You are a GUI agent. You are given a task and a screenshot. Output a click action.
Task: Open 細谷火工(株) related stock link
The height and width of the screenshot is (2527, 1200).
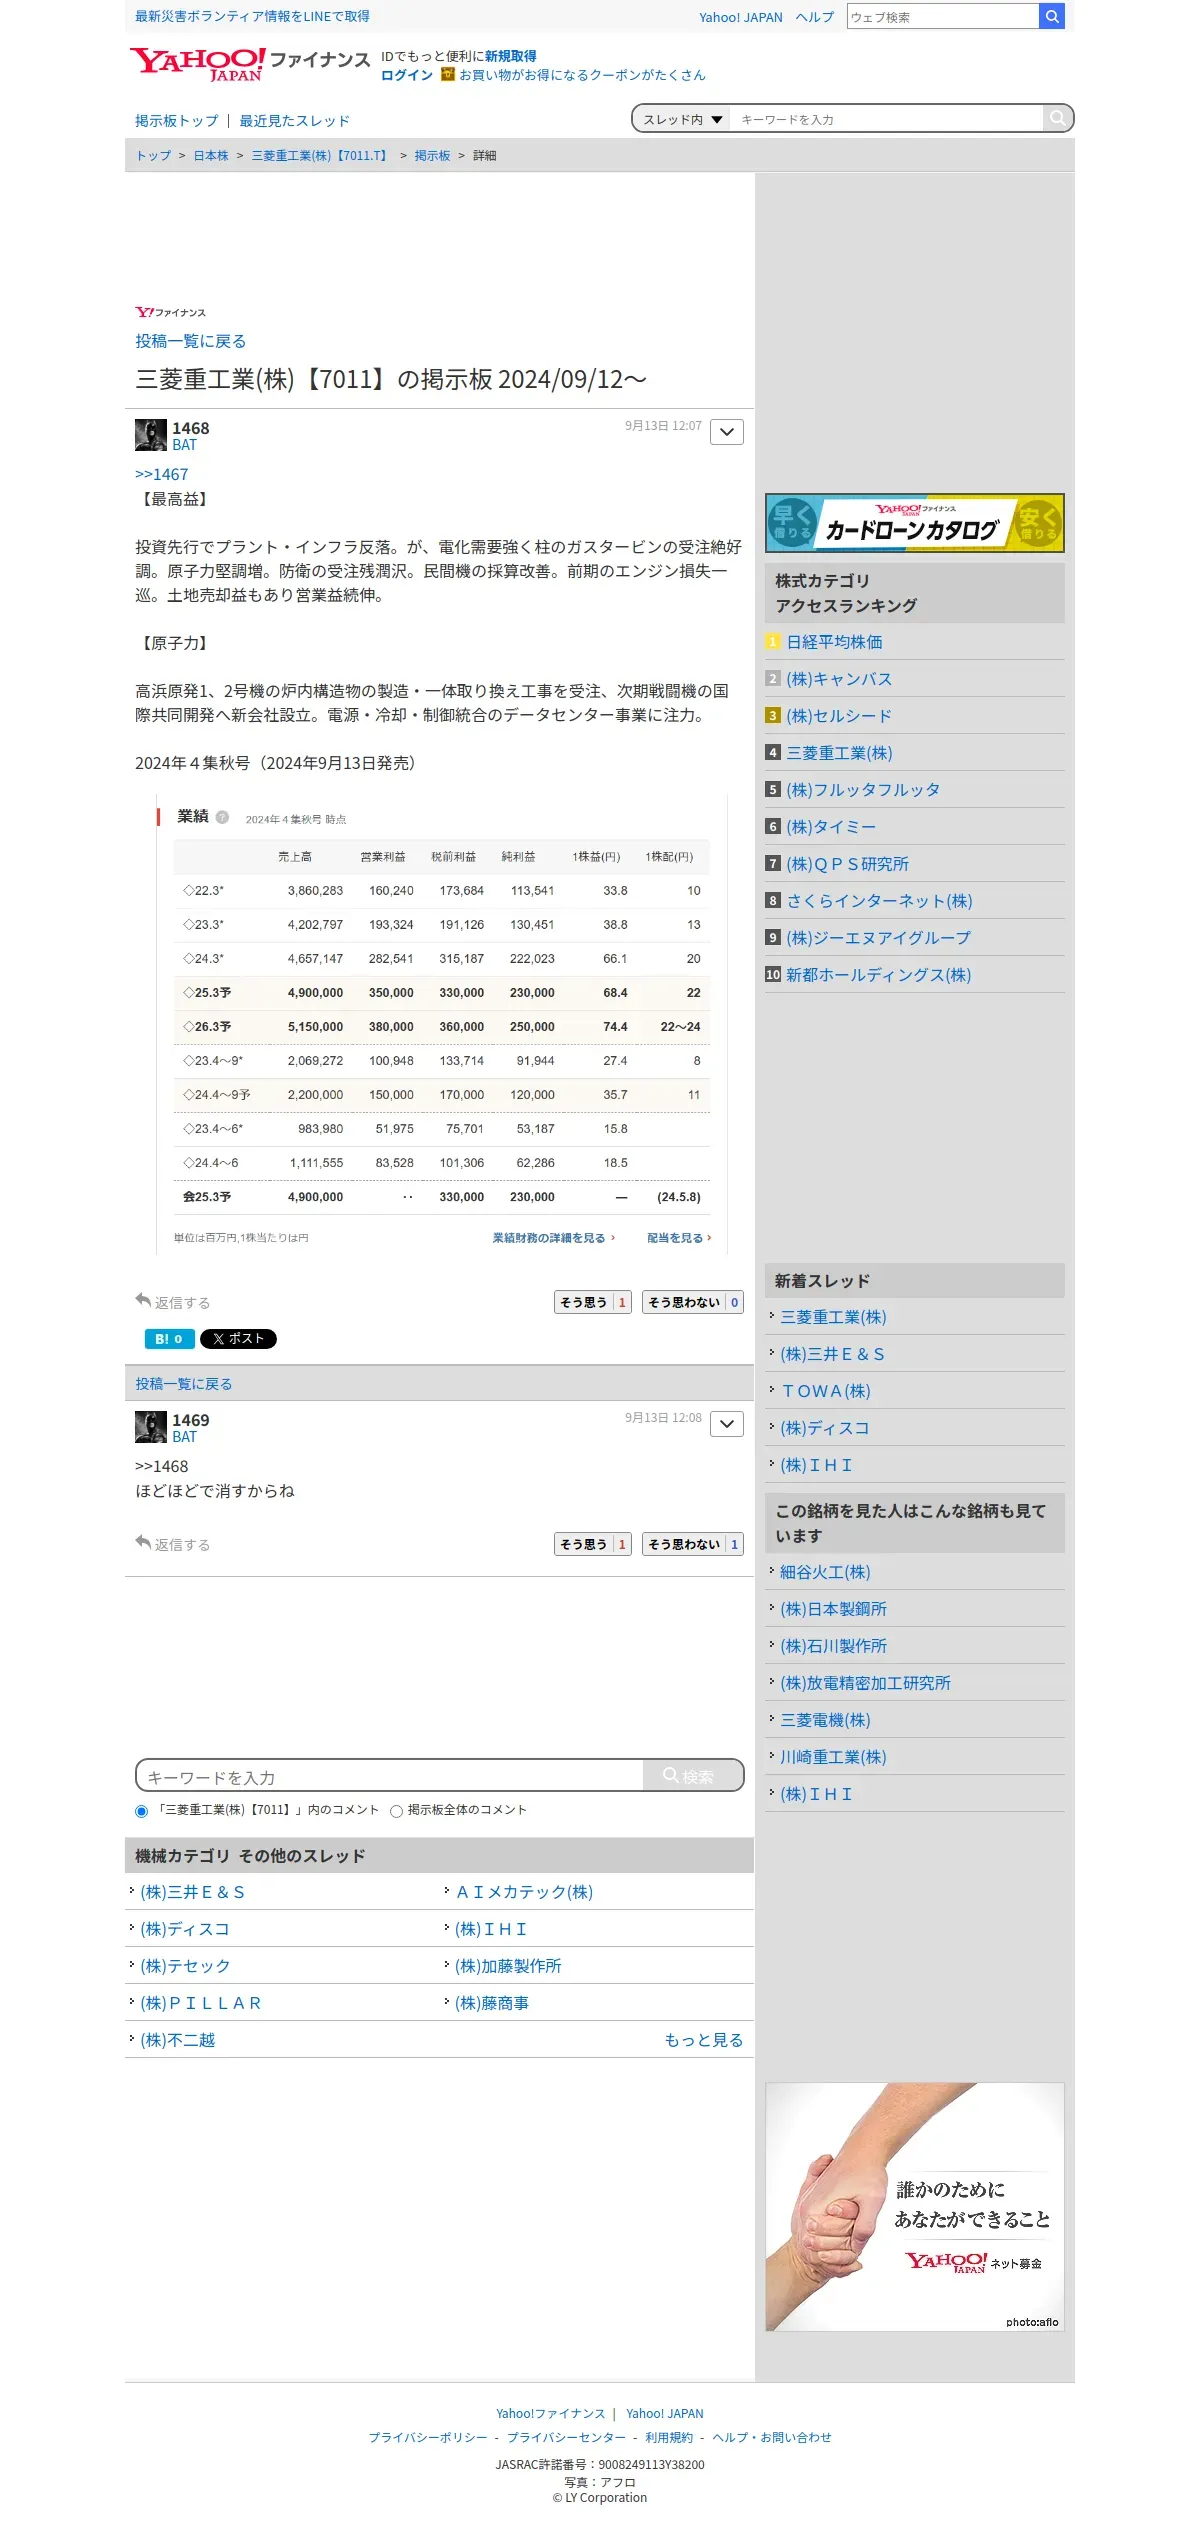pos(825,1572)
